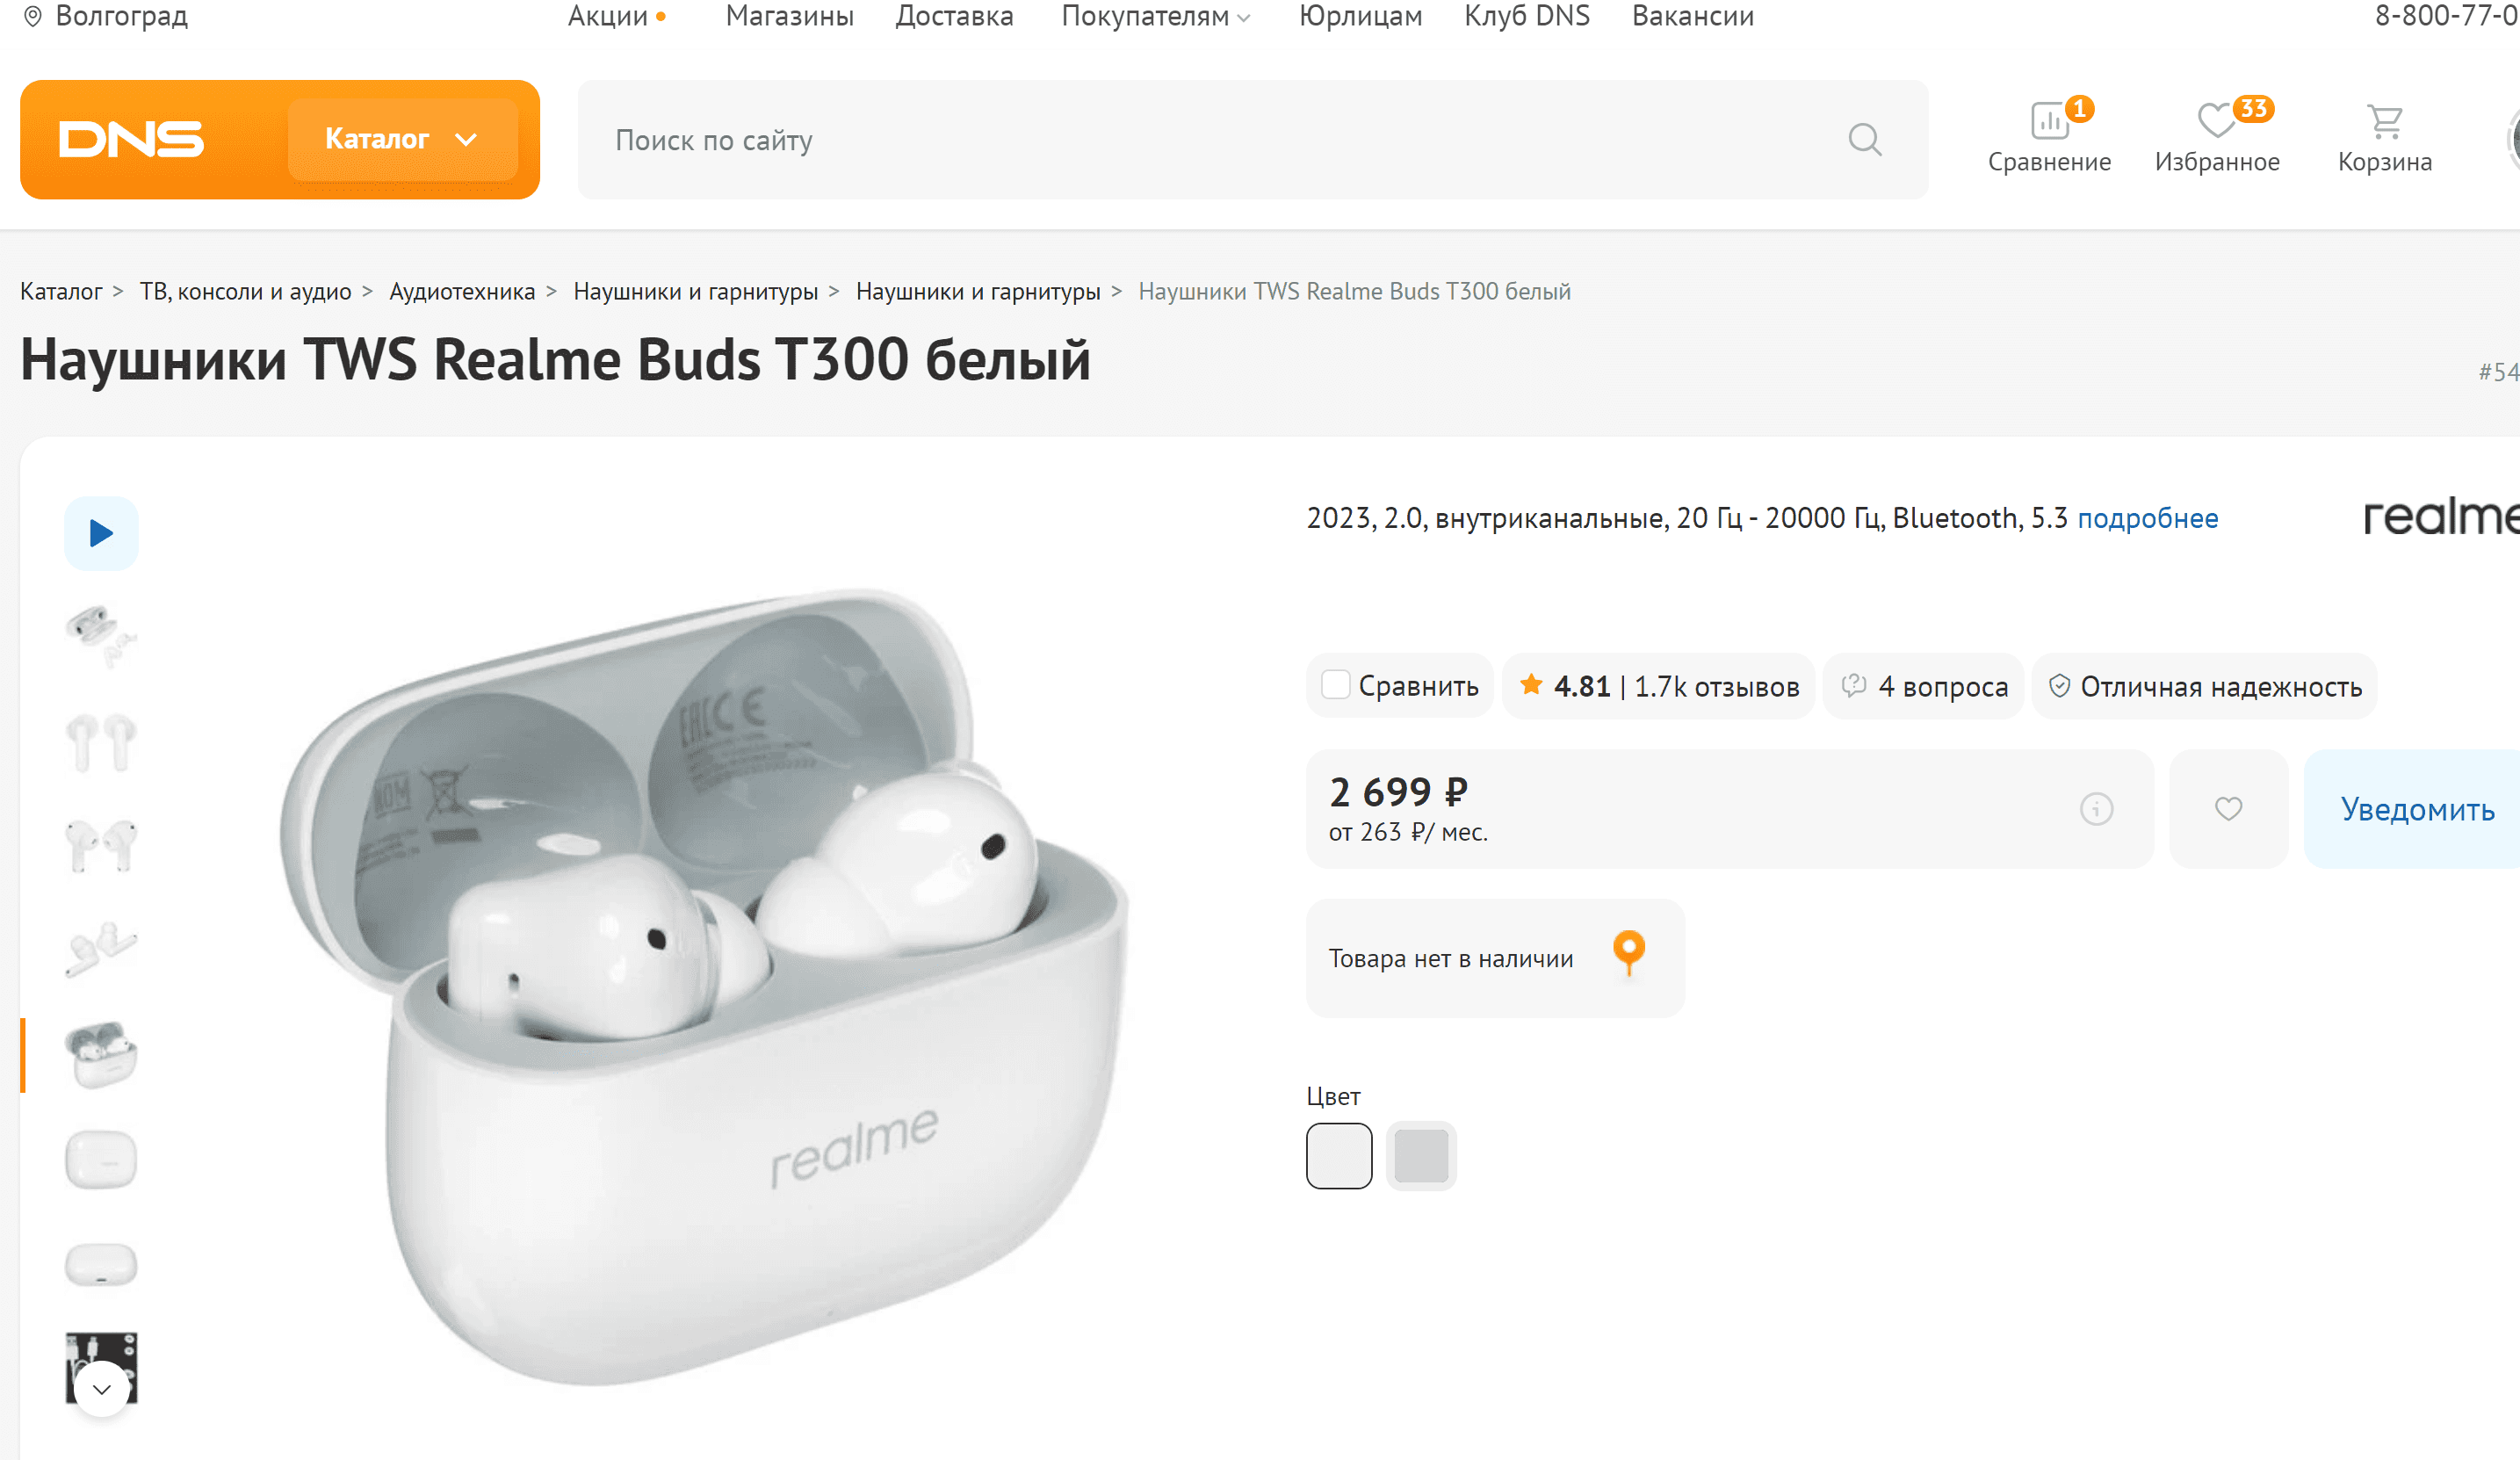The height and width of the screenshot is (1460, 2520).
Task: Click the Волгоград city location selector
Action: pos(106,16)
